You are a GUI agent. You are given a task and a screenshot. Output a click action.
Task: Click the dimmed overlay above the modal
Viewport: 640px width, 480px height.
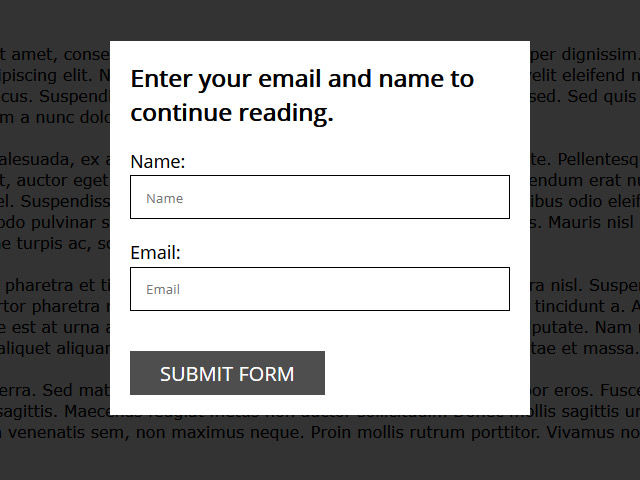(320, 20)
